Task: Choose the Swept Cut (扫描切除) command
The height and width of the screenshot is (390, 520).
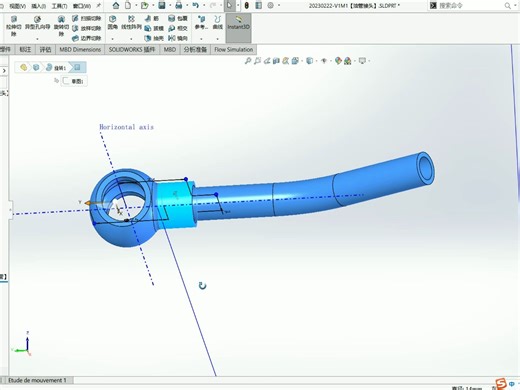Action: click(x=86, y=18)
